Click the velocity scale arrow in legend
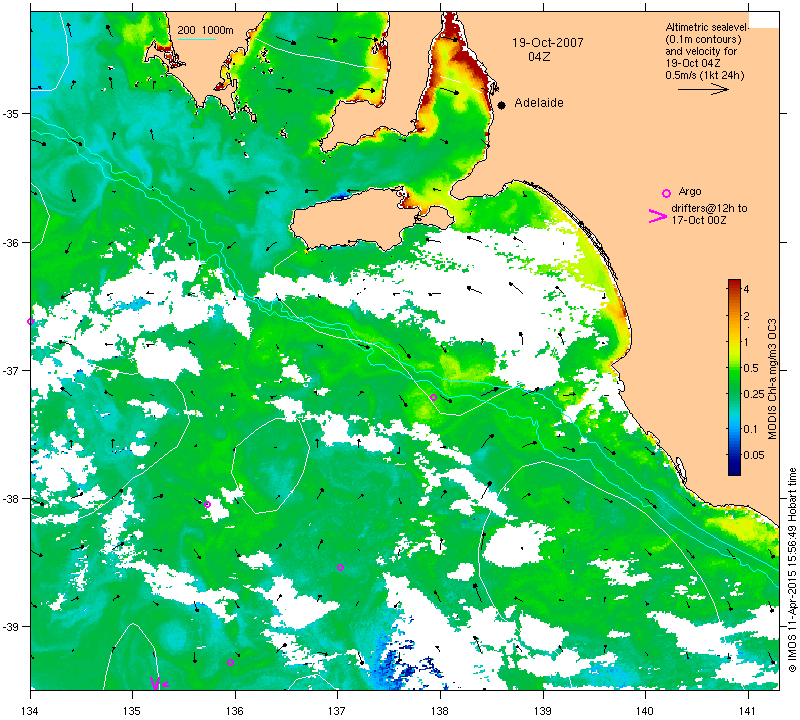 703,89
